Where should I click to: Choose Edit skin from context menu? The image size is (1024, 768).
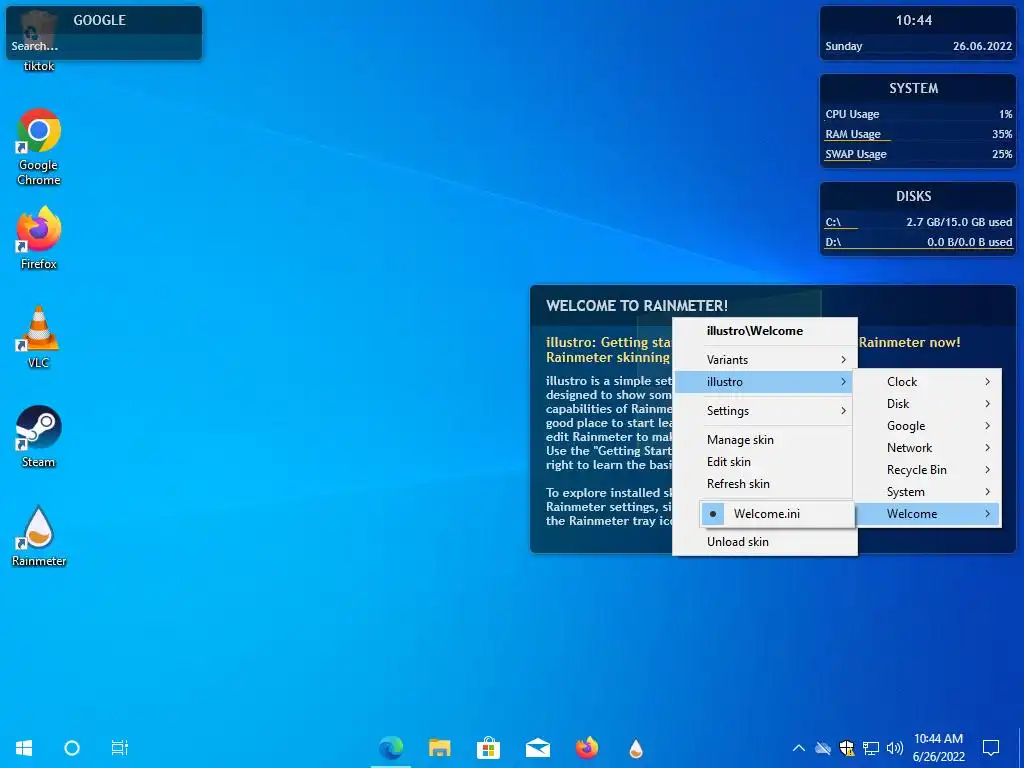click(x=765, y=462)
